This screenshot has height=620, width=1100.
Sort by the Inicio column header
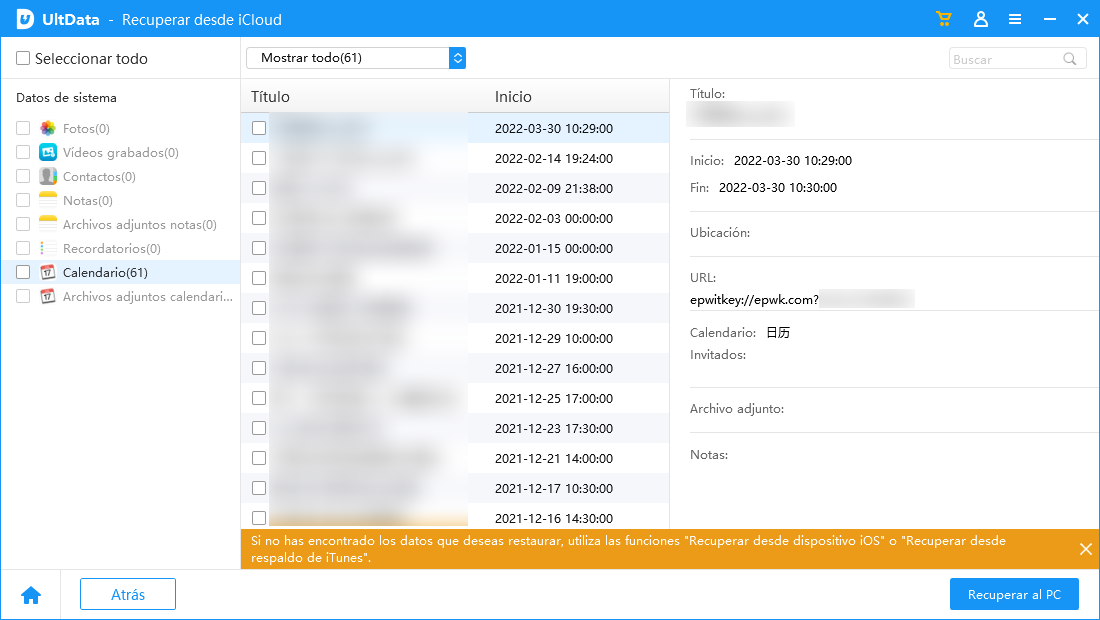(x=513, y=97)
